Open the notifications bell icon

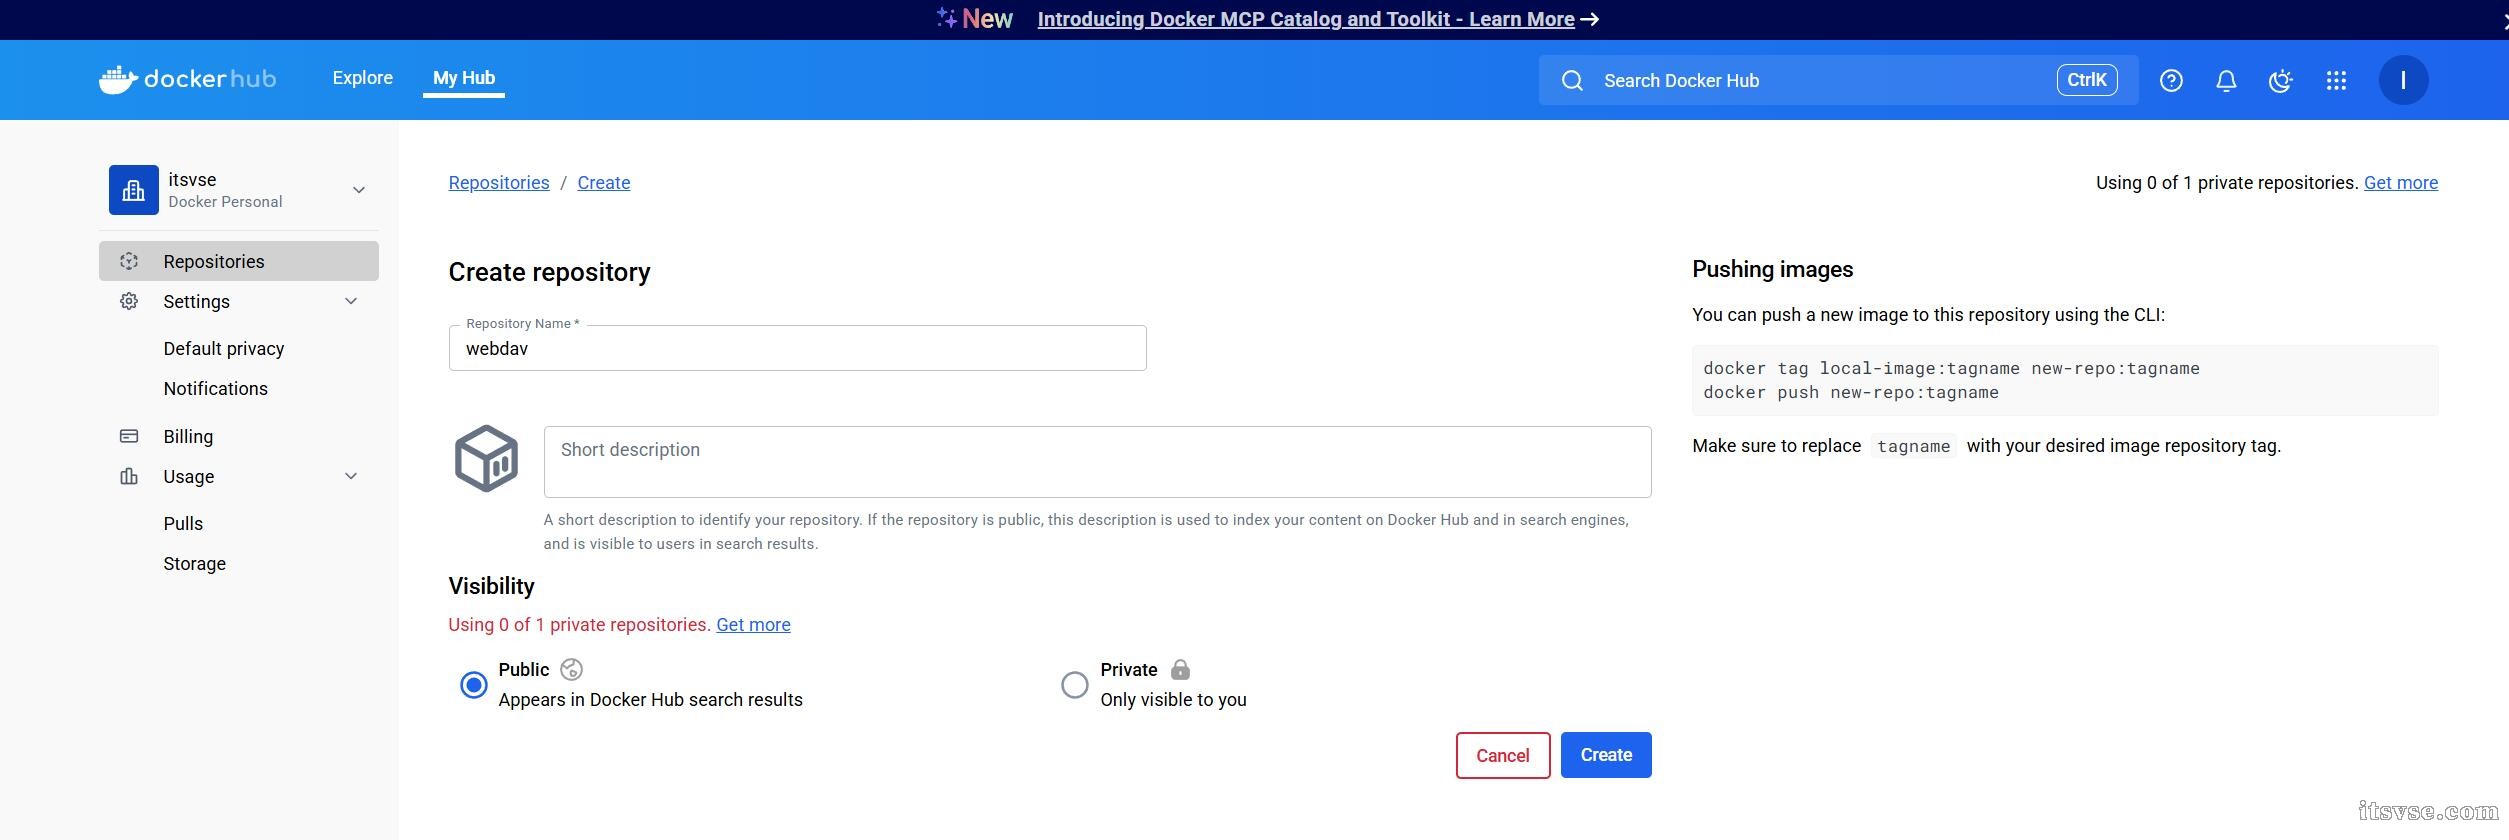2225,80
